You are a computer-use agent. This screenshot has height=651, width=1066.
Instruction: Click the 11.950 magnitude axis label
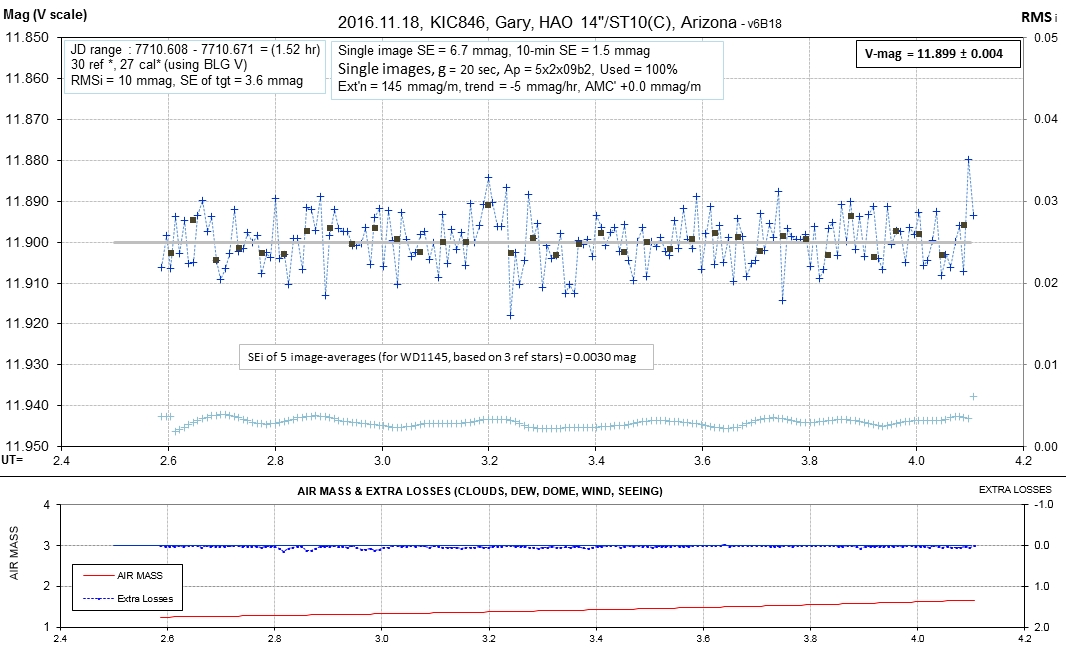tap(27, 446)
